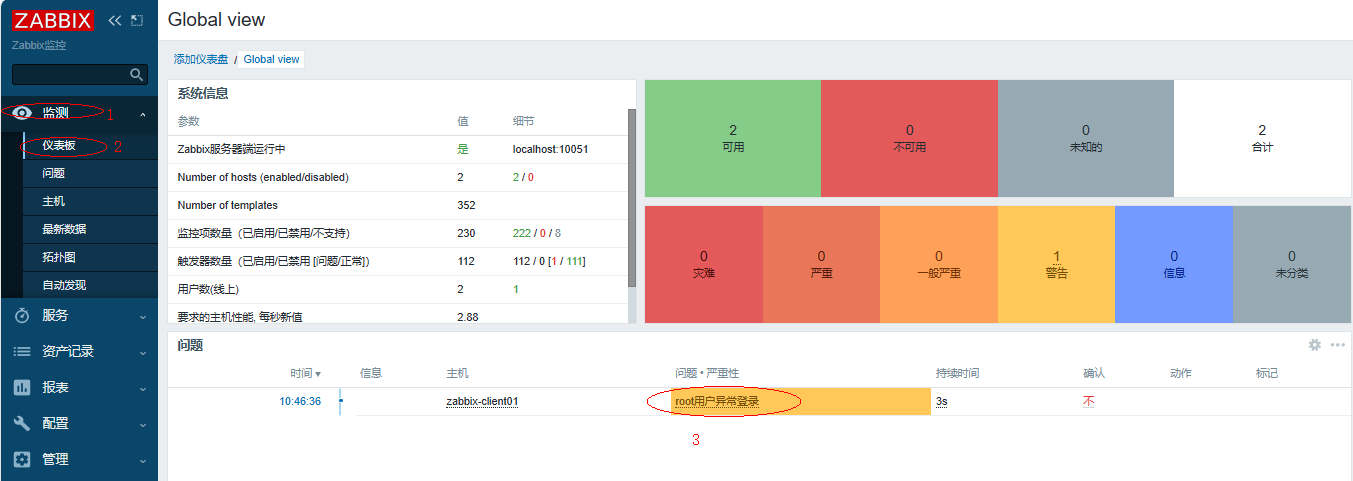1353x481 pixels.
Task: Click the sidebar kiosk/hide square icon
Action: tap(137, 20)
